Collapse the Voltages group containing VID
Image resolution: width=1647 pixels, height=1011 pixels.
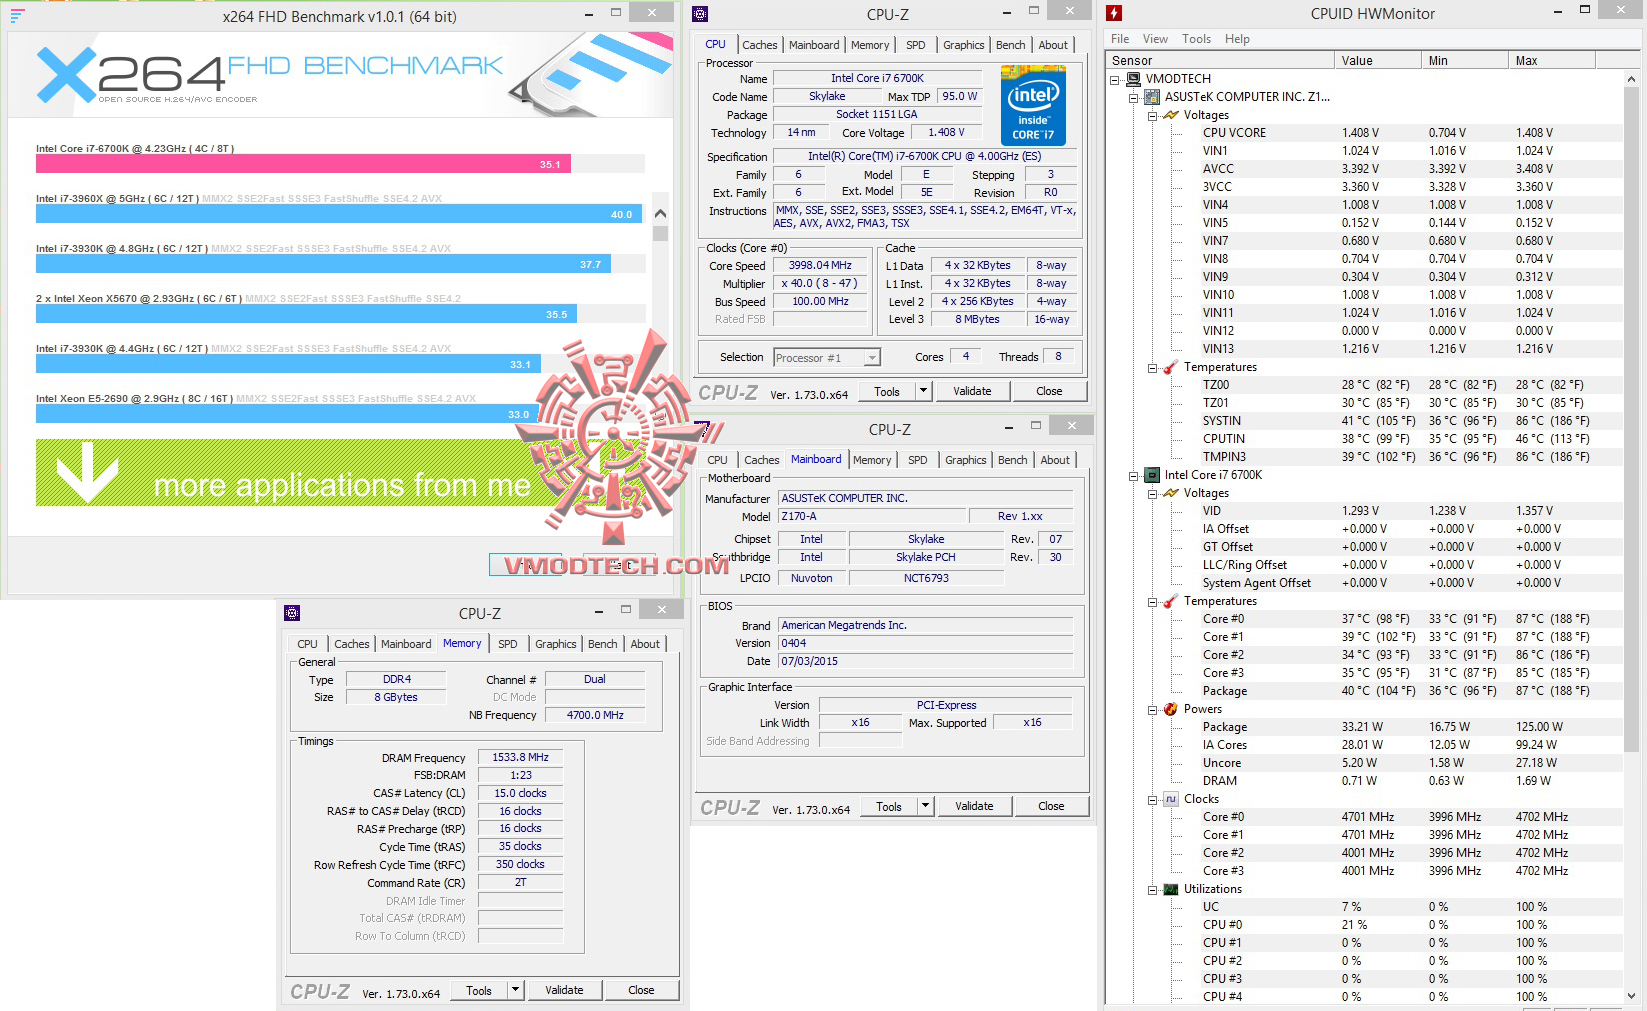[x=1152, y=493]
